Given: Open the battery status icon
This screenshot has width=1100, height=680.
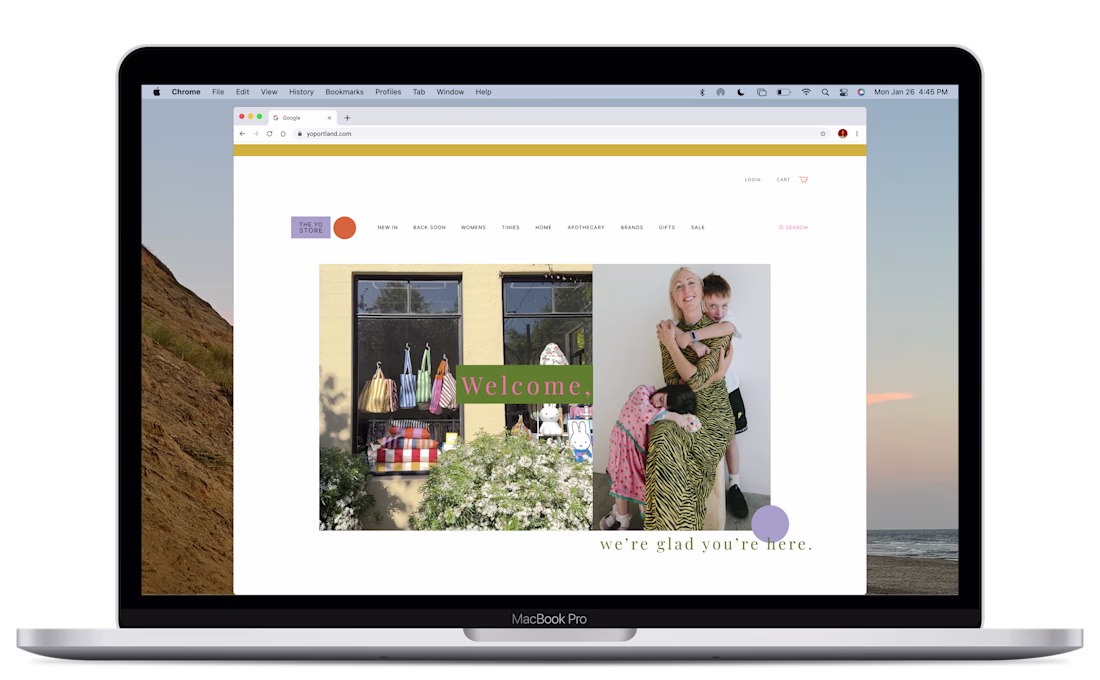Looking at the screenshot, I should (784, 92).
